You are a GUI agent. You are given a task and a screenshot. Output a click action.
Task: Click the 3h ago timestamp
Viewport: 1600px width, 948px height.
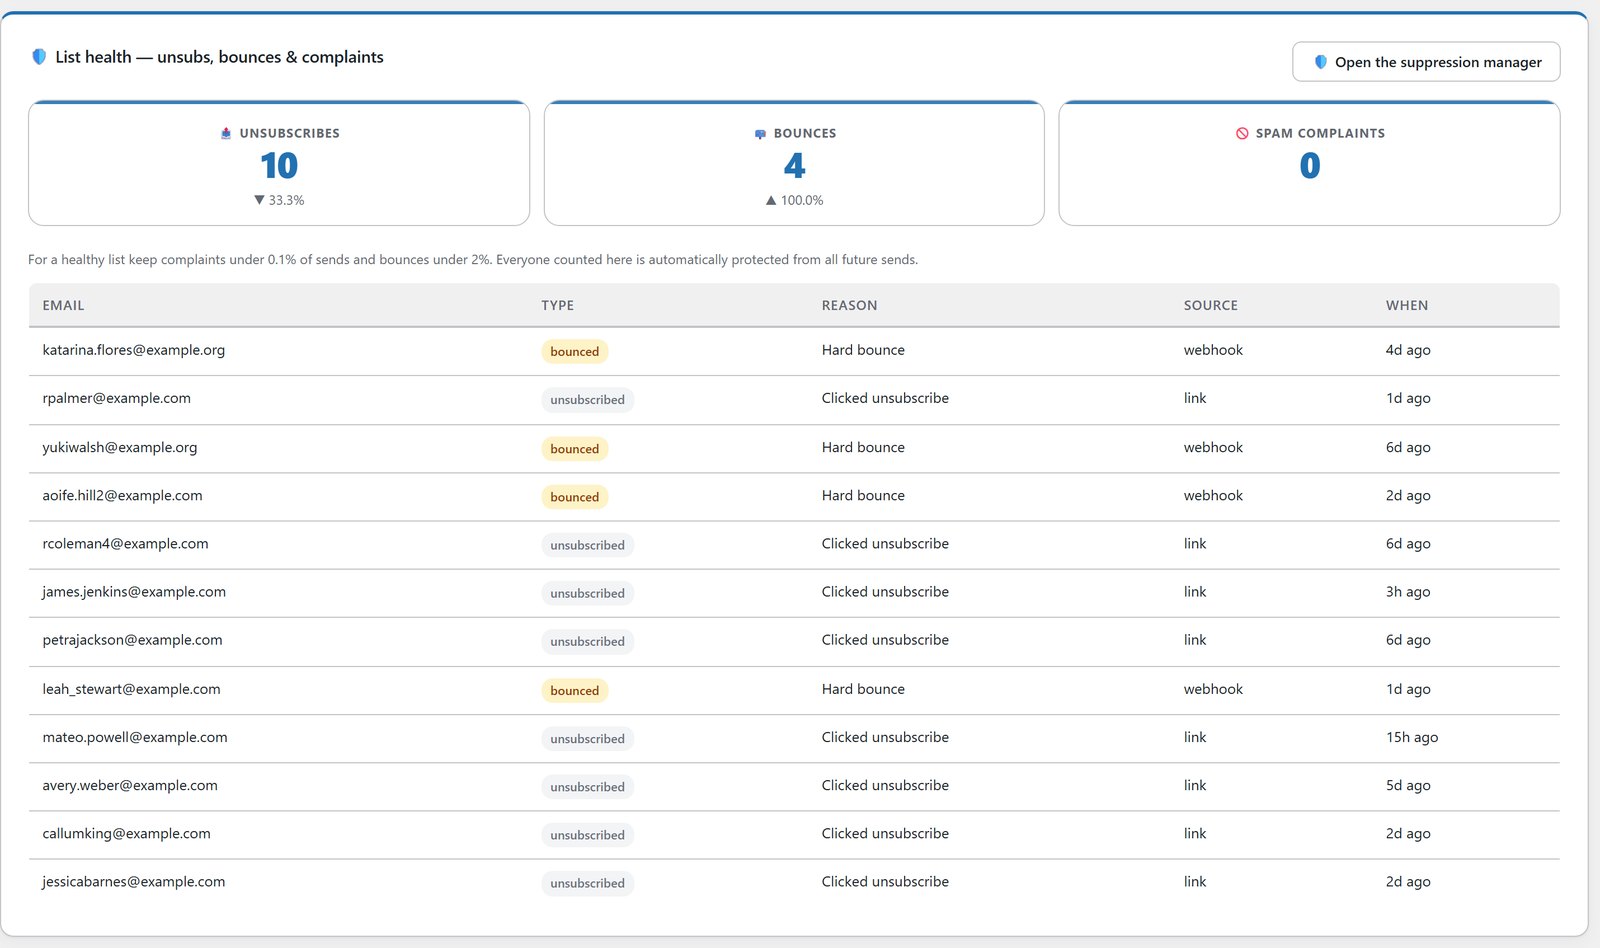tap(1408, 592)
